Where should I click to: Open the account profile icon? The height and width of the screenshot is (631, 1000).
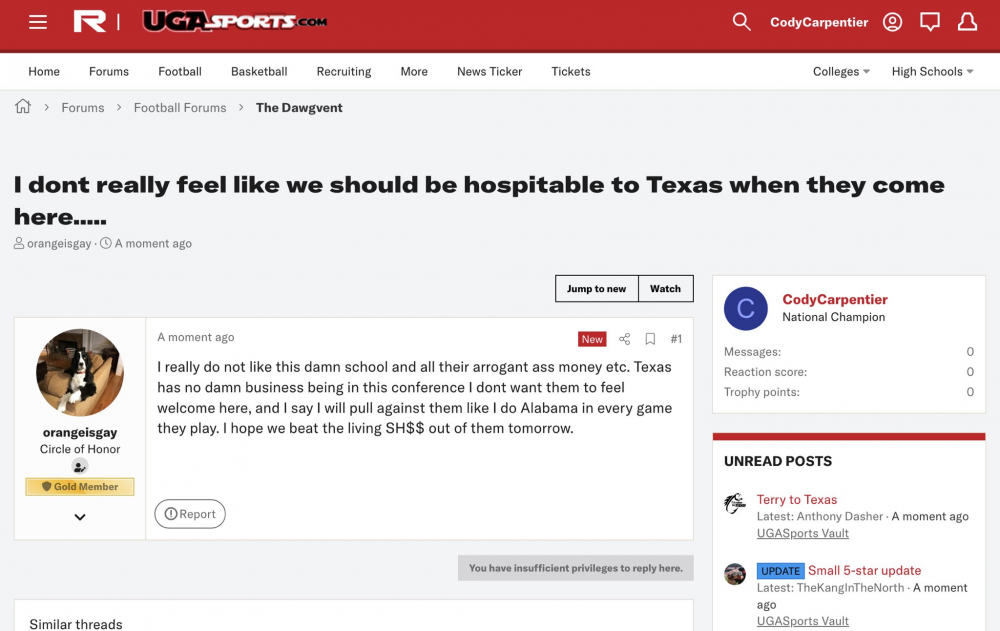[892, 22]
